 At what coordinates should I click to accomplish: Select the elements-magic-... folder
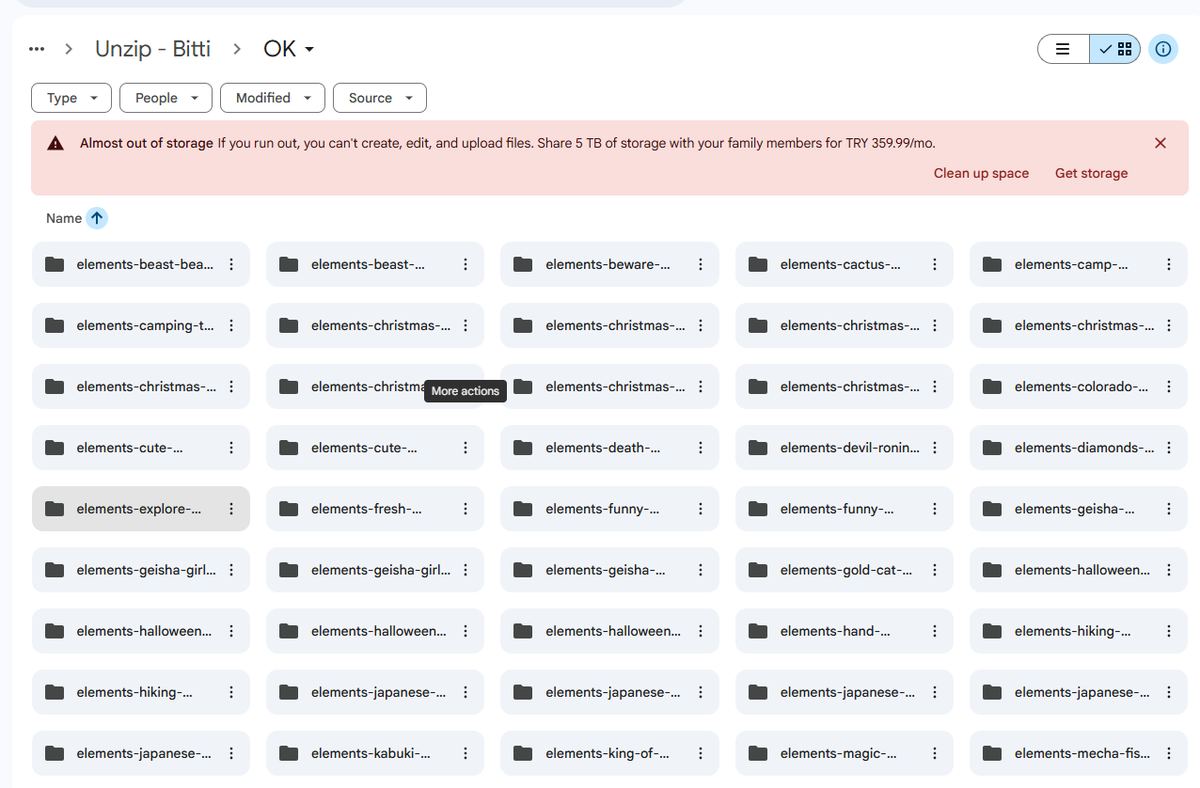[844, 752]
